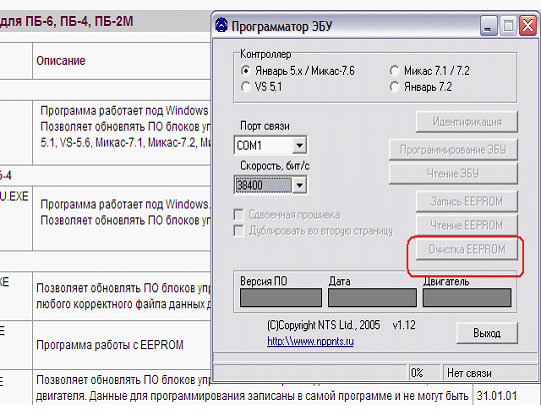Click the Программатор ЭБУ title bar app icon
Screen dimensions: 541x419
coord(222,25)
